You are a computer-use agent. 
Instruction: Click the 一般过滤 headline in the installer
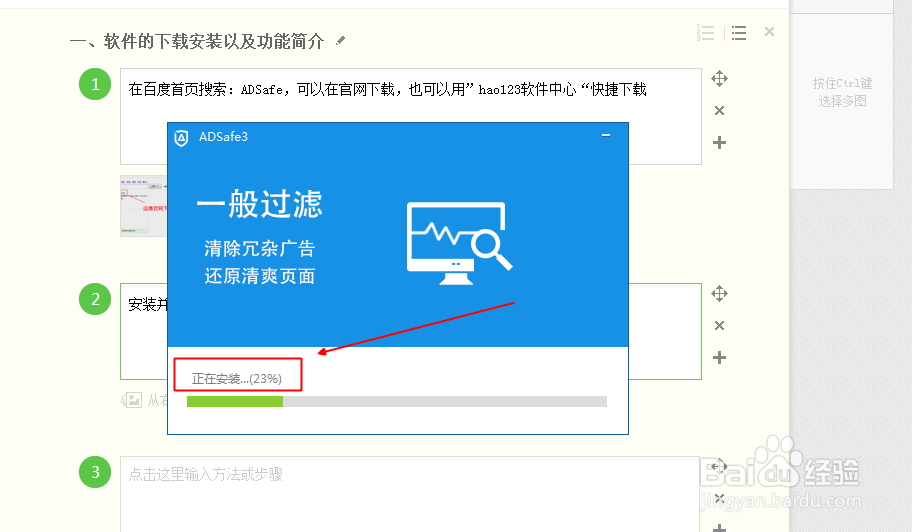click(259, 204)
